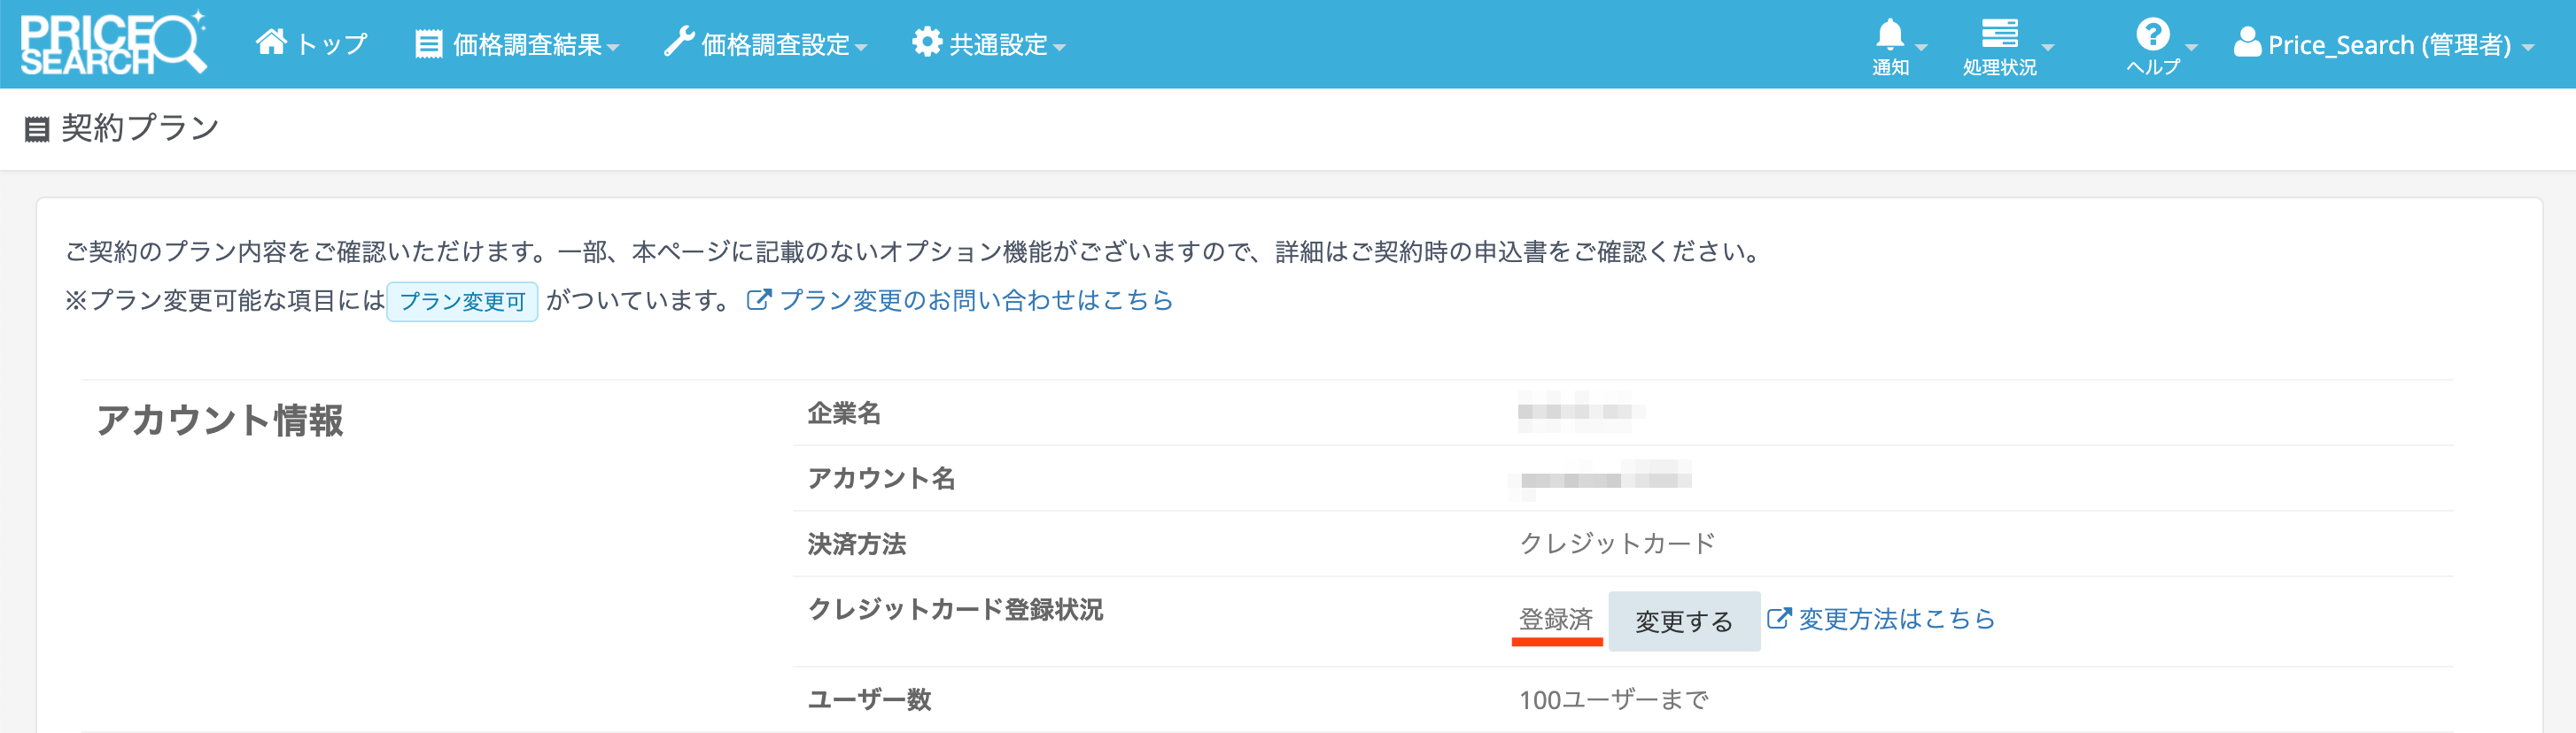The image size is (2576, 733).
Task: Click the 処理状況 server icon
Action: click(x=1999, y=34)
